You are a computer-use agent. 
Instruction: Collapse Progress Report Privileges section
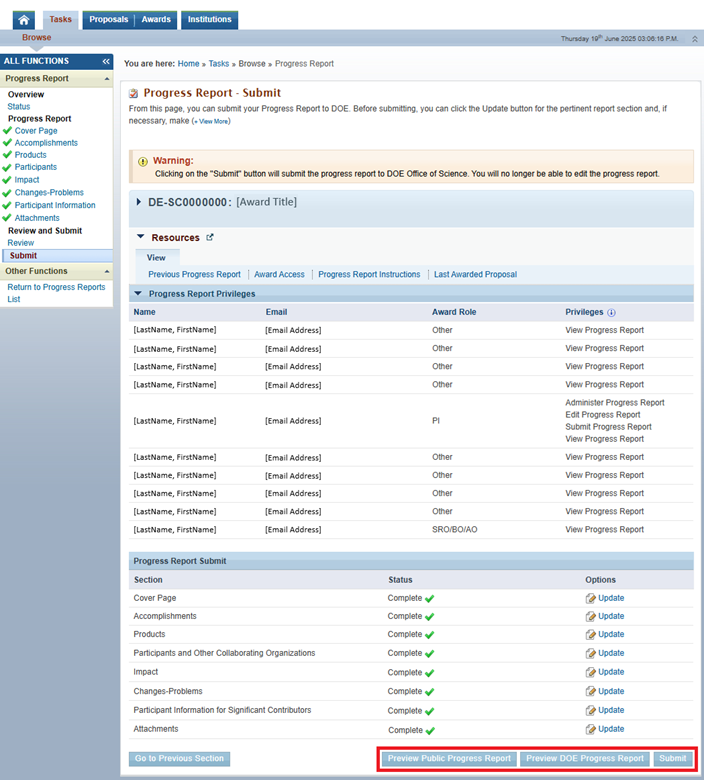coord(137,294)
